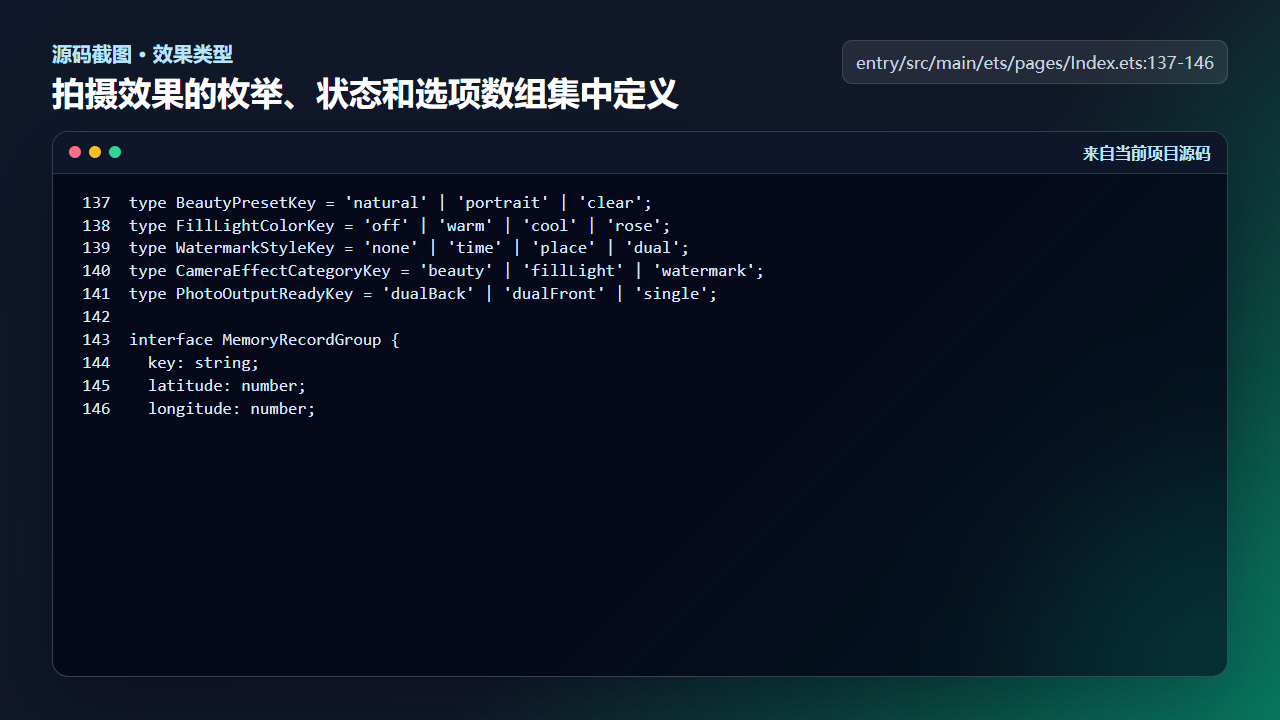Image resolution: width=1280 pixels, height=720 pixels.
Task: Click line number 137
Action: point(96,203)
